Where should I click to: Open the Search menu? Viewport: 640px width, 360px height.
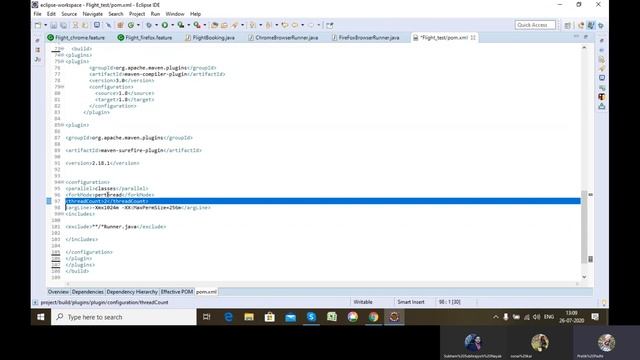116,14
